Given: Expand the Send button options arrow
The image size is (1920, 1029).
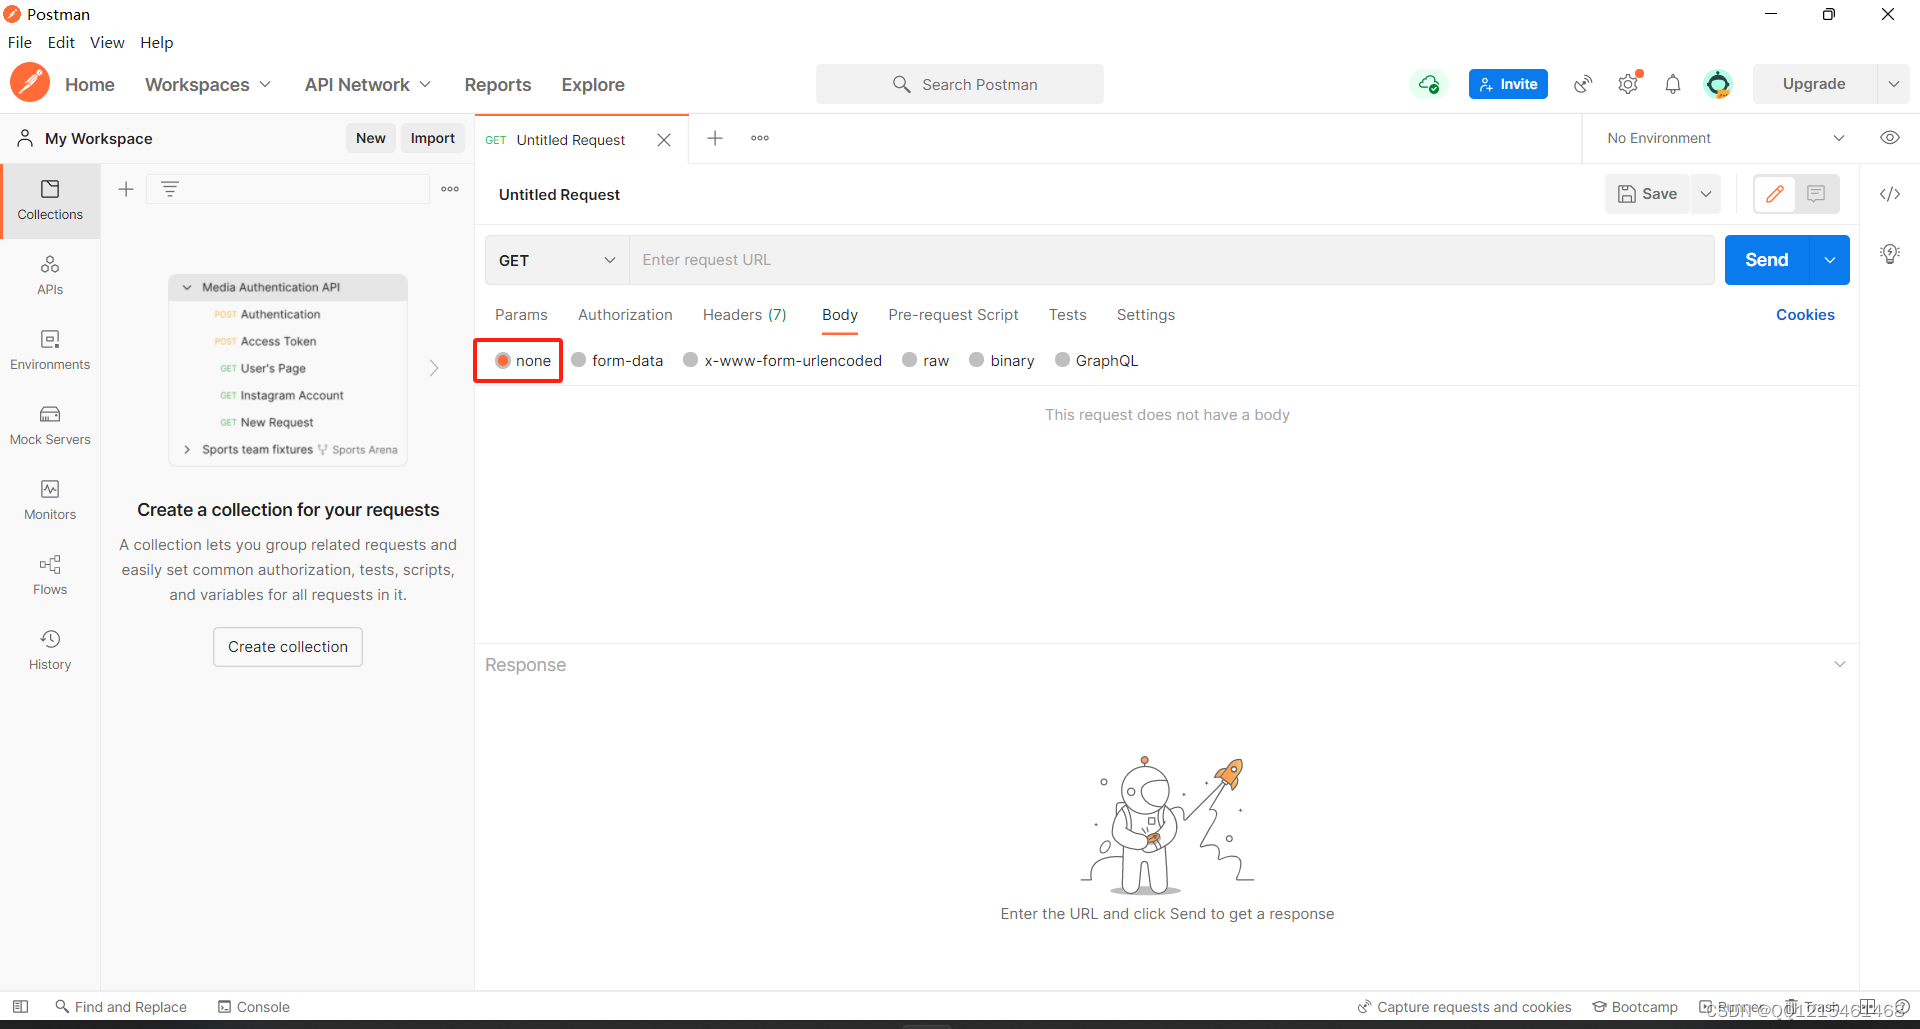Looking at the screenshot, I should pos(1830,260).
